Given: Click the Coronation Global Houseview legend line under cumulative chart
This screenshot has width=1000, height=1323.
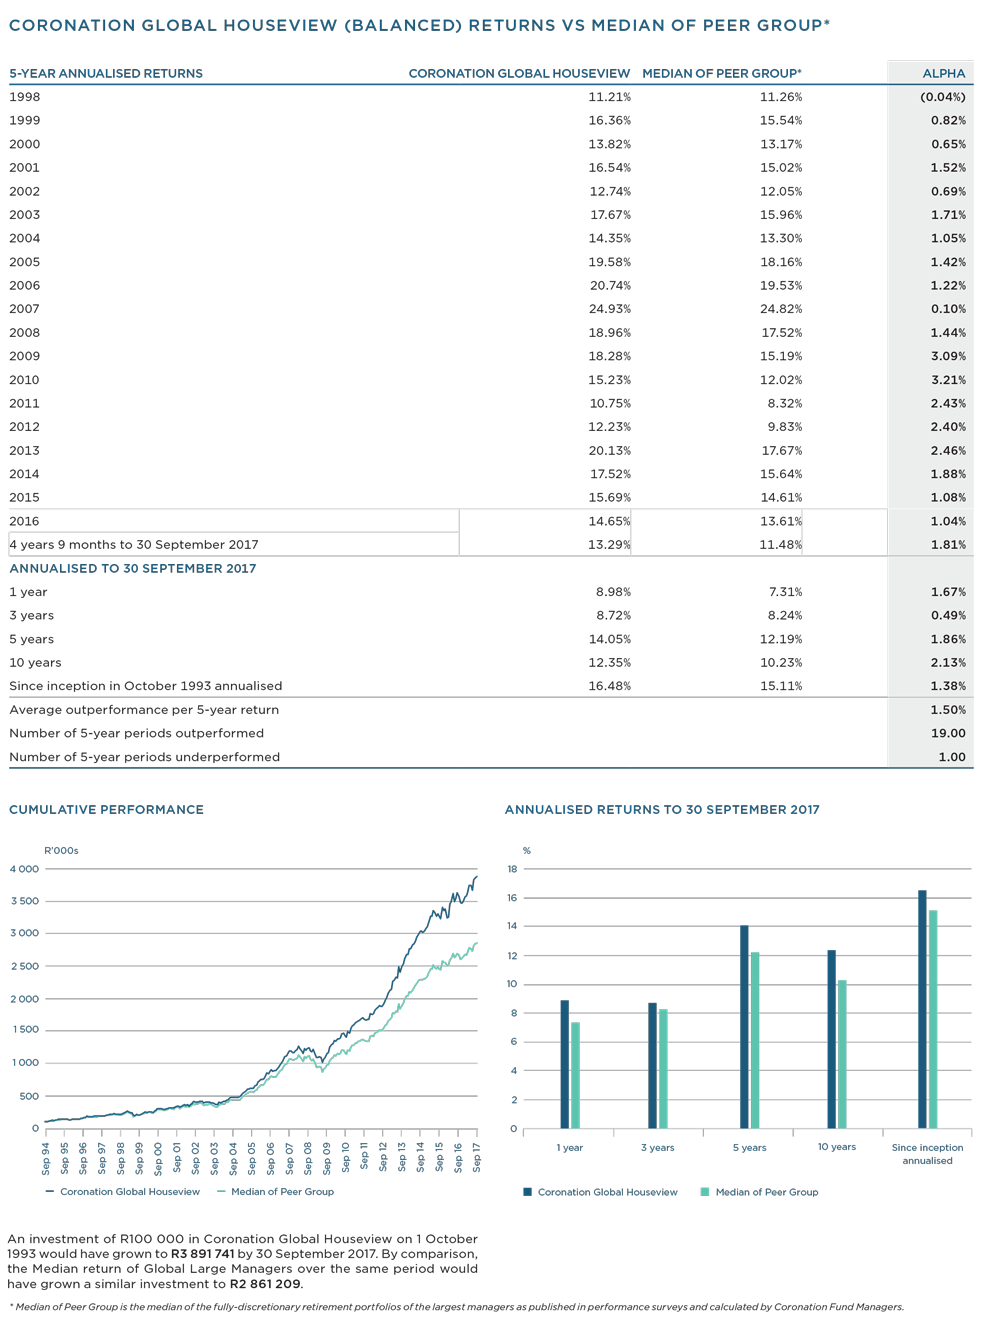Looking at the screenshot, I should click(50, 1192).
